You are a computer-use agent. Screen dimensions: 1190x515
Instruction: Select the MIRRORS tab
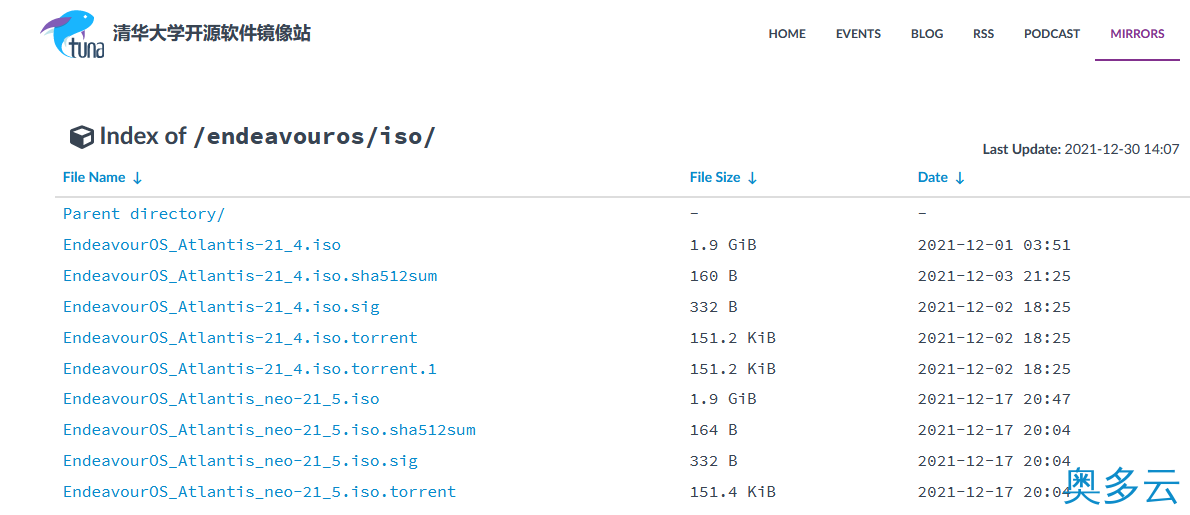tap(1137, 33)
